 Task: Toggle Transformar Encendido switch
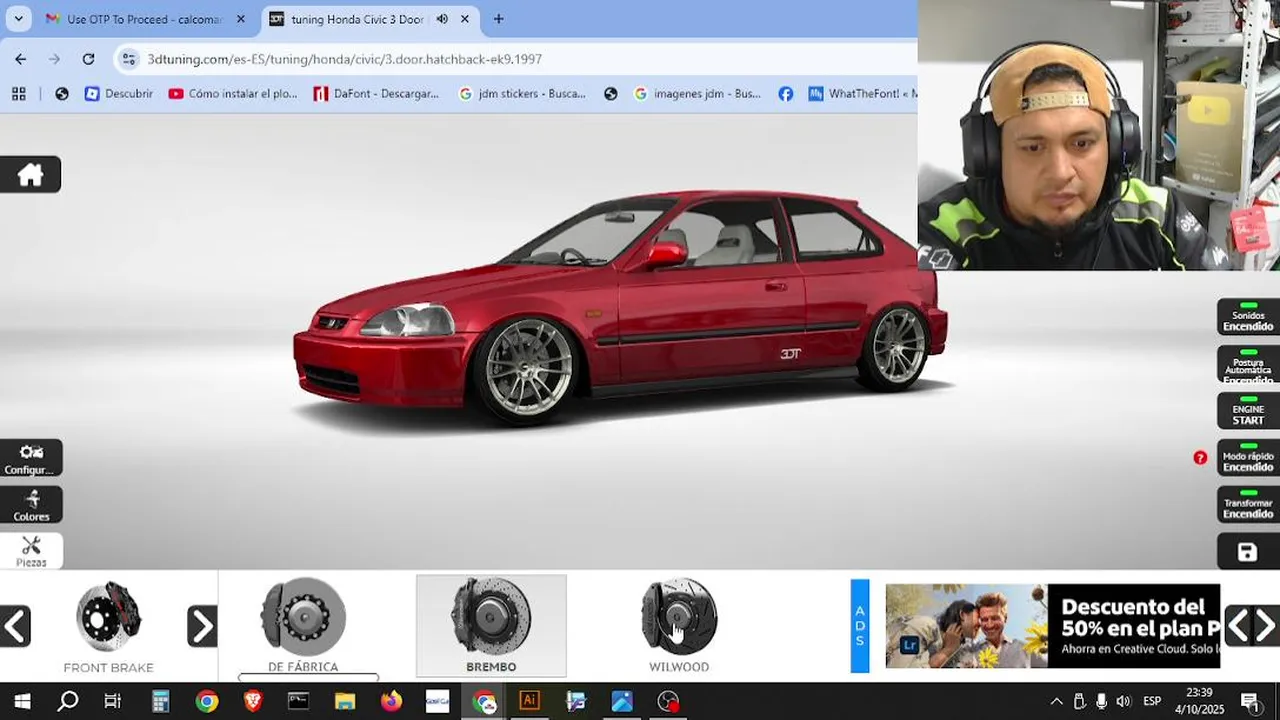click(x=1248, y=505)
